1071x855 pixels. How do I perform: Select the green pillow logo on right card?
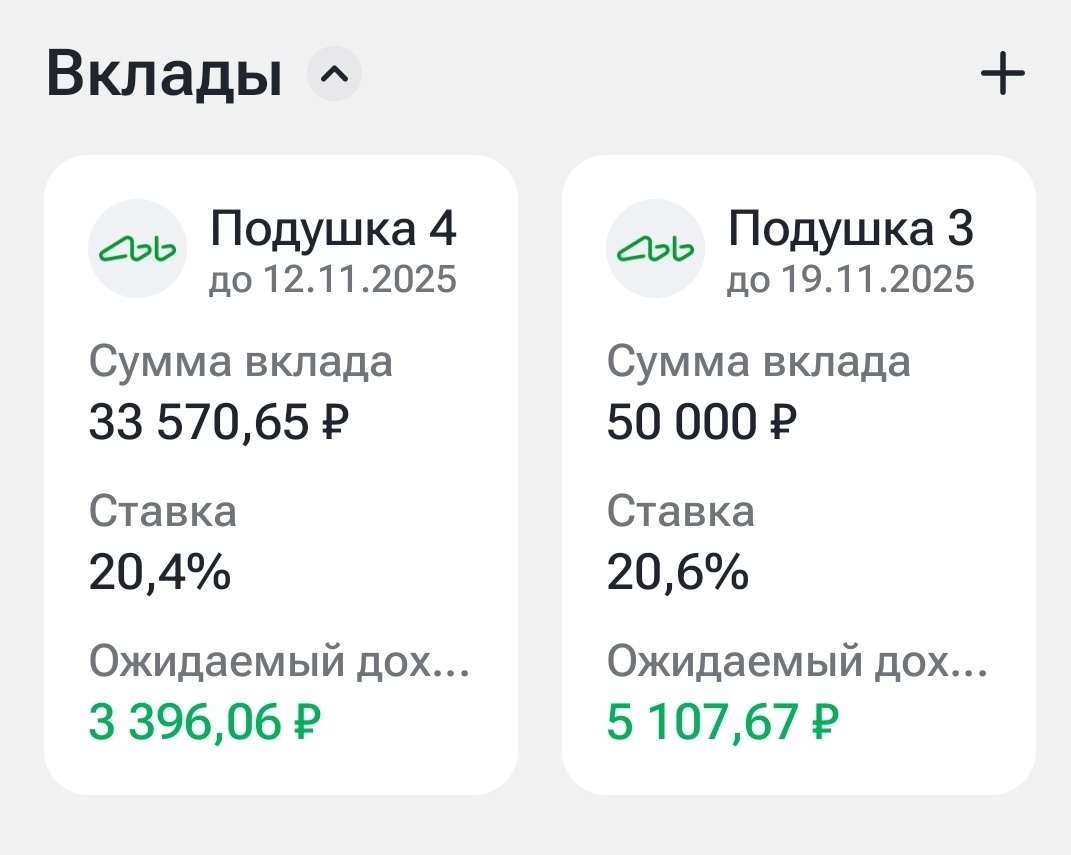click(x=655, y=249)
